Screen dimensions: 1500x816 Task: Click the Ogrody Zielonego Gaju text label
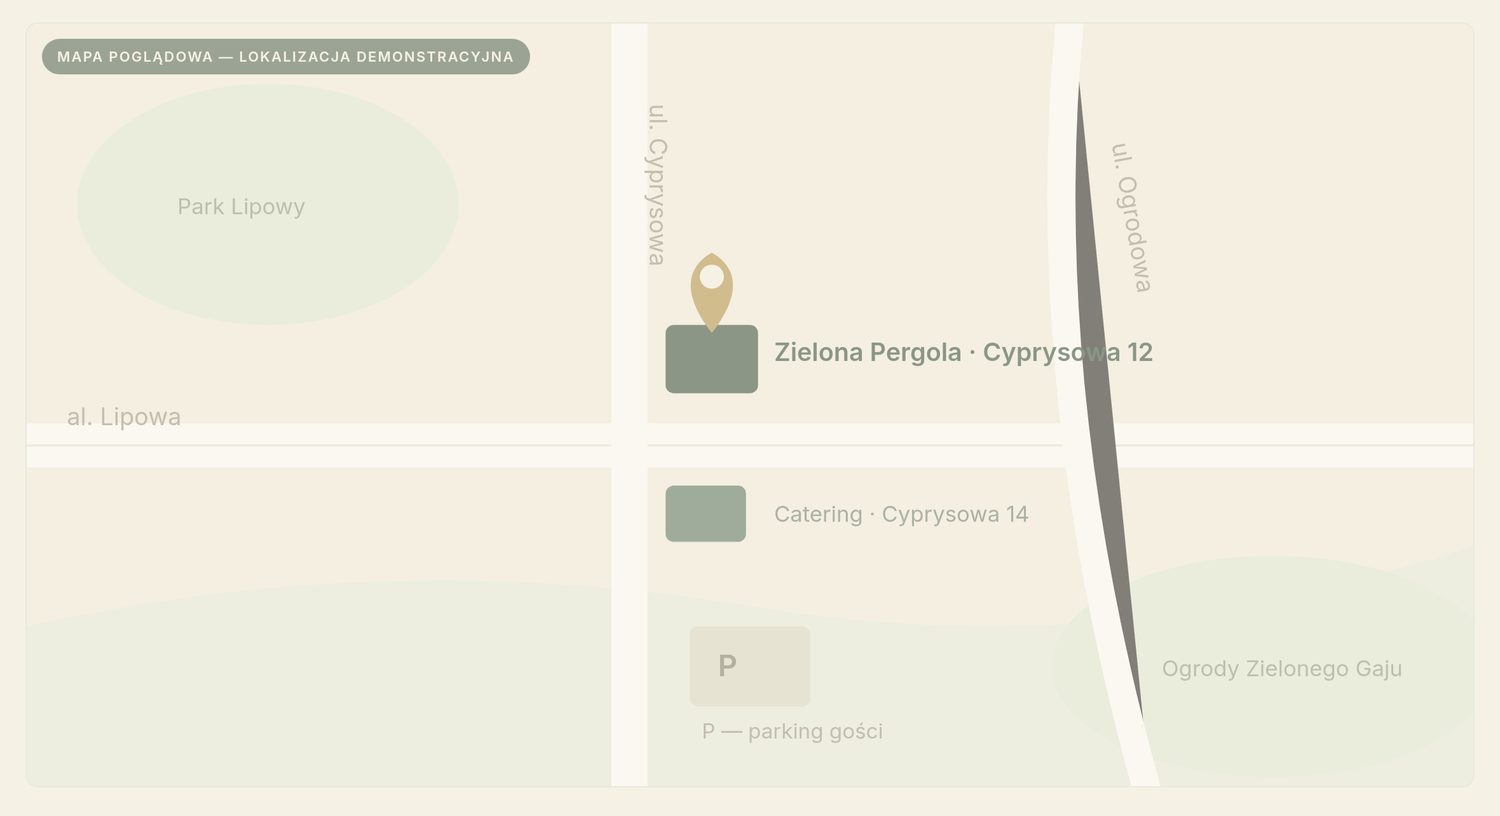pyautogui.click(x=1282, y=669)
